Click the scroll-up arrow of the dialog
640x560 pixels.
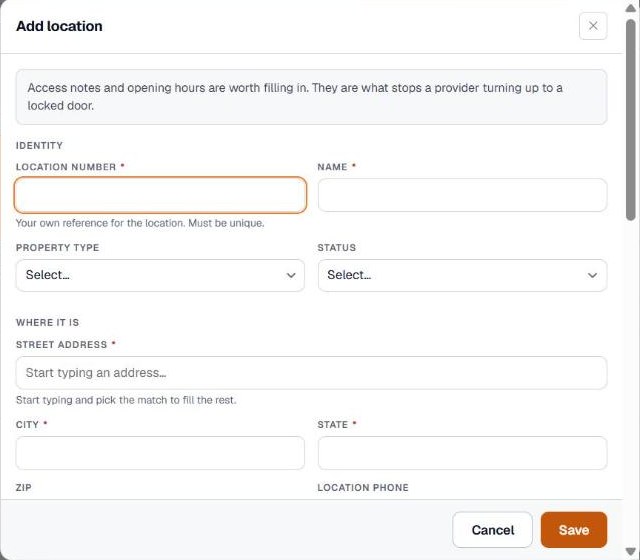[631, 8]
